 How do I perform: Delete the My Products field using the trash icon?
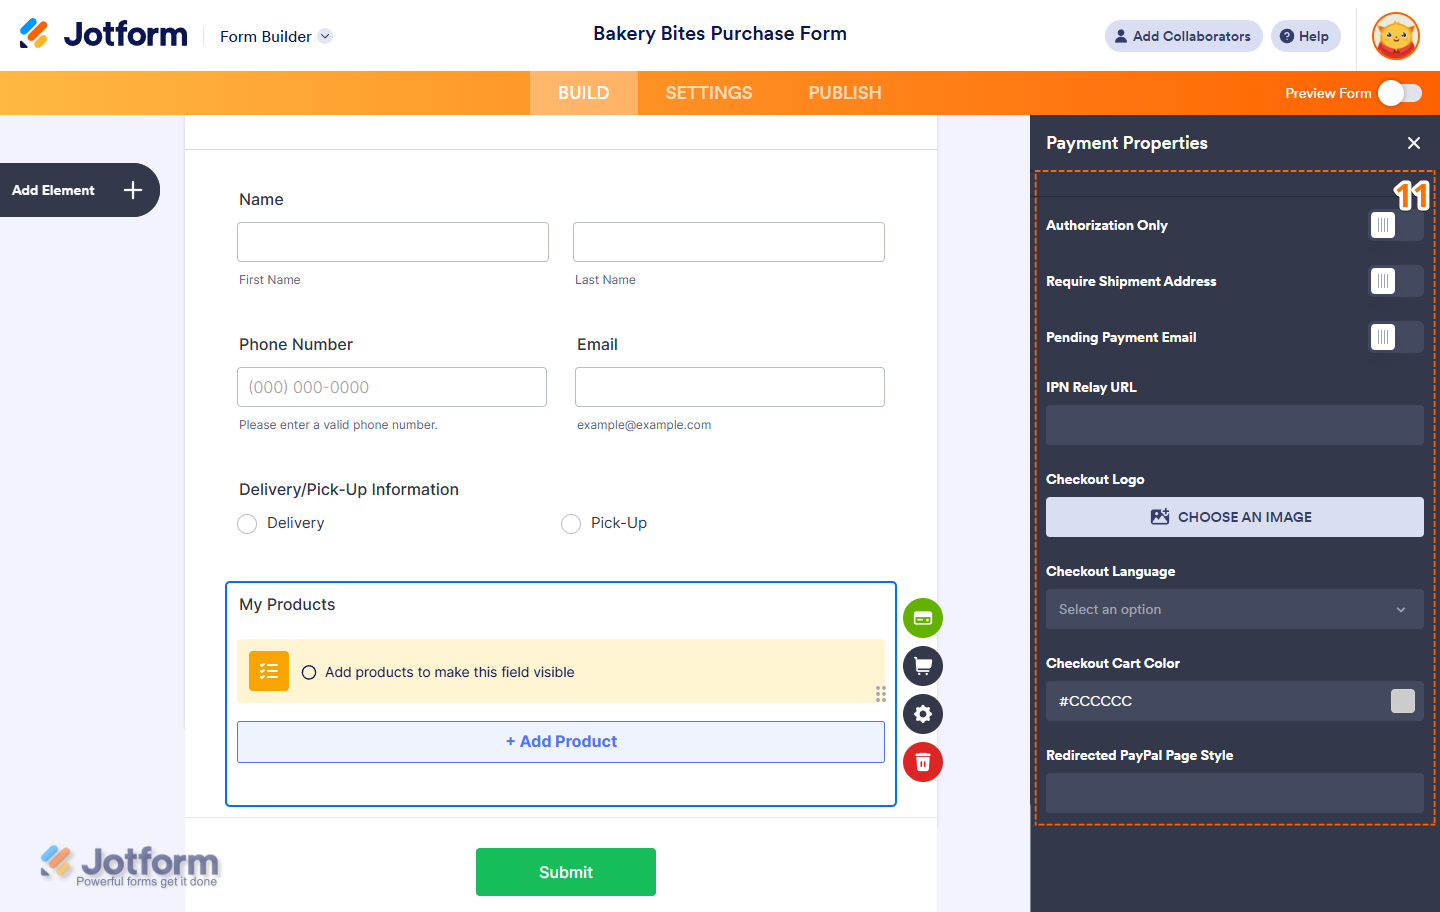click(x=922, y=762)
